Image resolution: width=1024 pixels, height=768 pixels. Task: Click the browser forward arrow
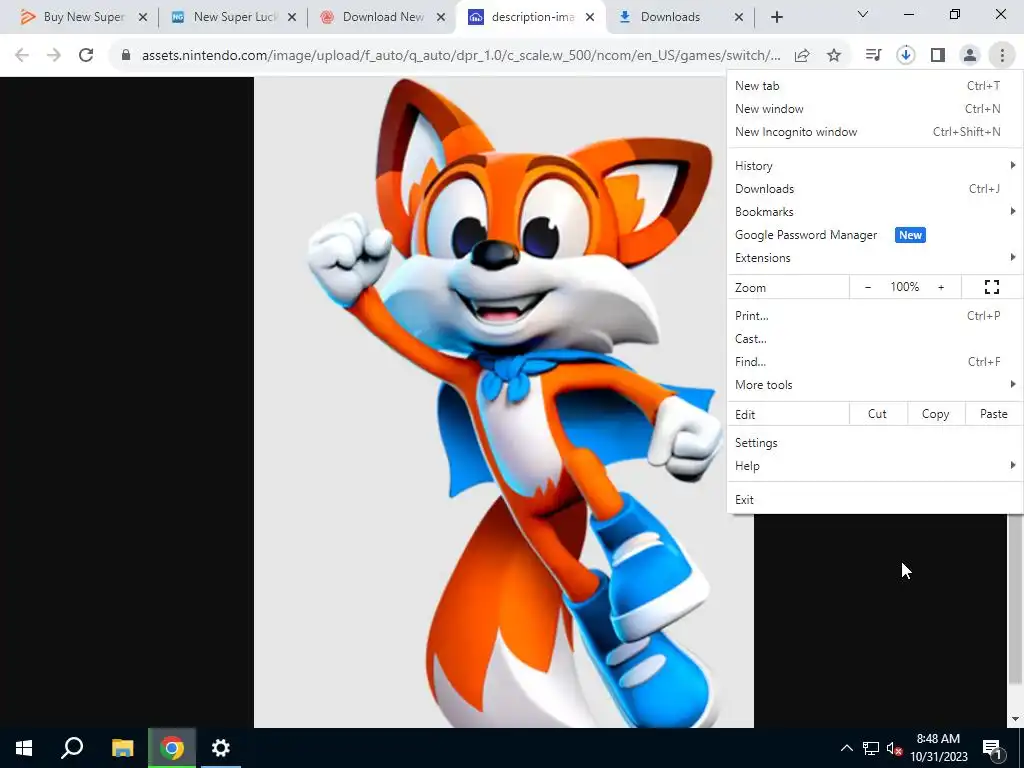pyautogui.click(x=54, y=56)
